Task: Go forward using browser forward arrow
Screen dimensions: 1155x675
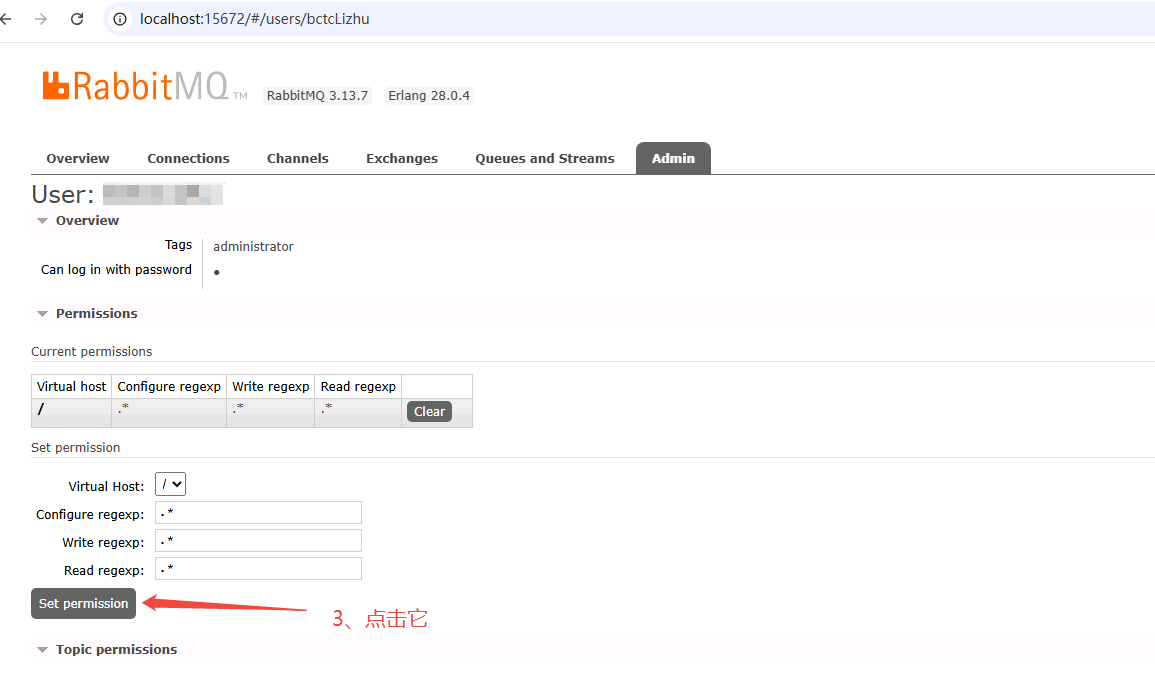Action: click(x=41, y=19)
